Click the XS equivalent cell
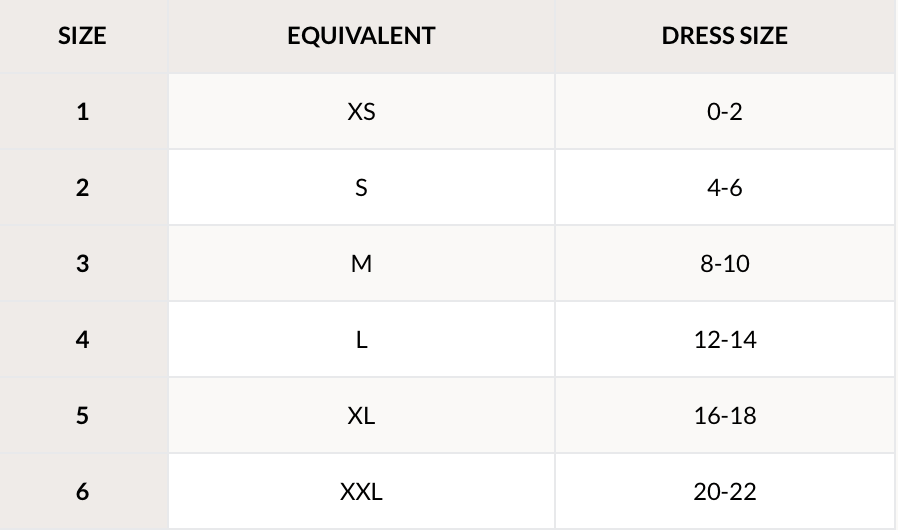This screenshot has height=530, width=898. [361, 112]
